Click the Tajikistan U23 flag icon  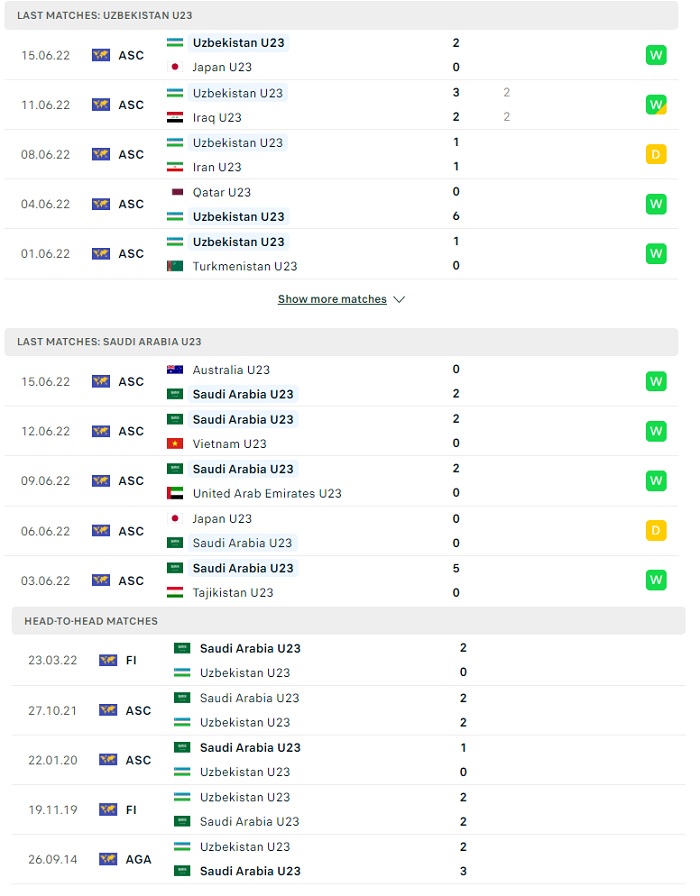175,593
